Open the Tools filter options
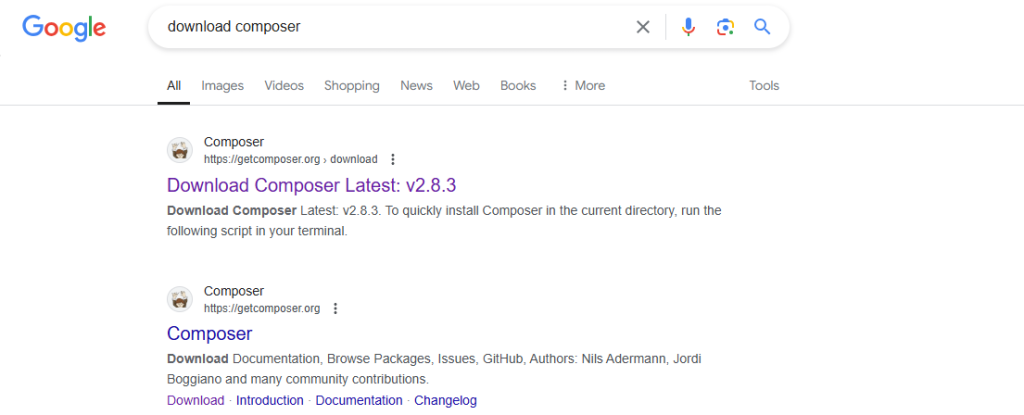 click(764, 86)
